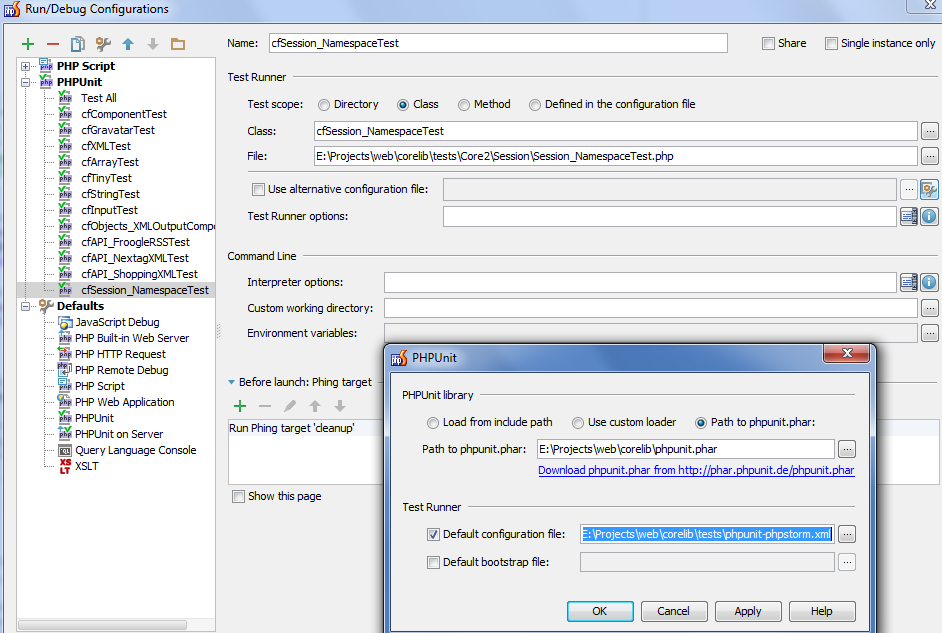Click the Apply button in PHPUnit dialog

pyautogui.click(x=748, y=611)
